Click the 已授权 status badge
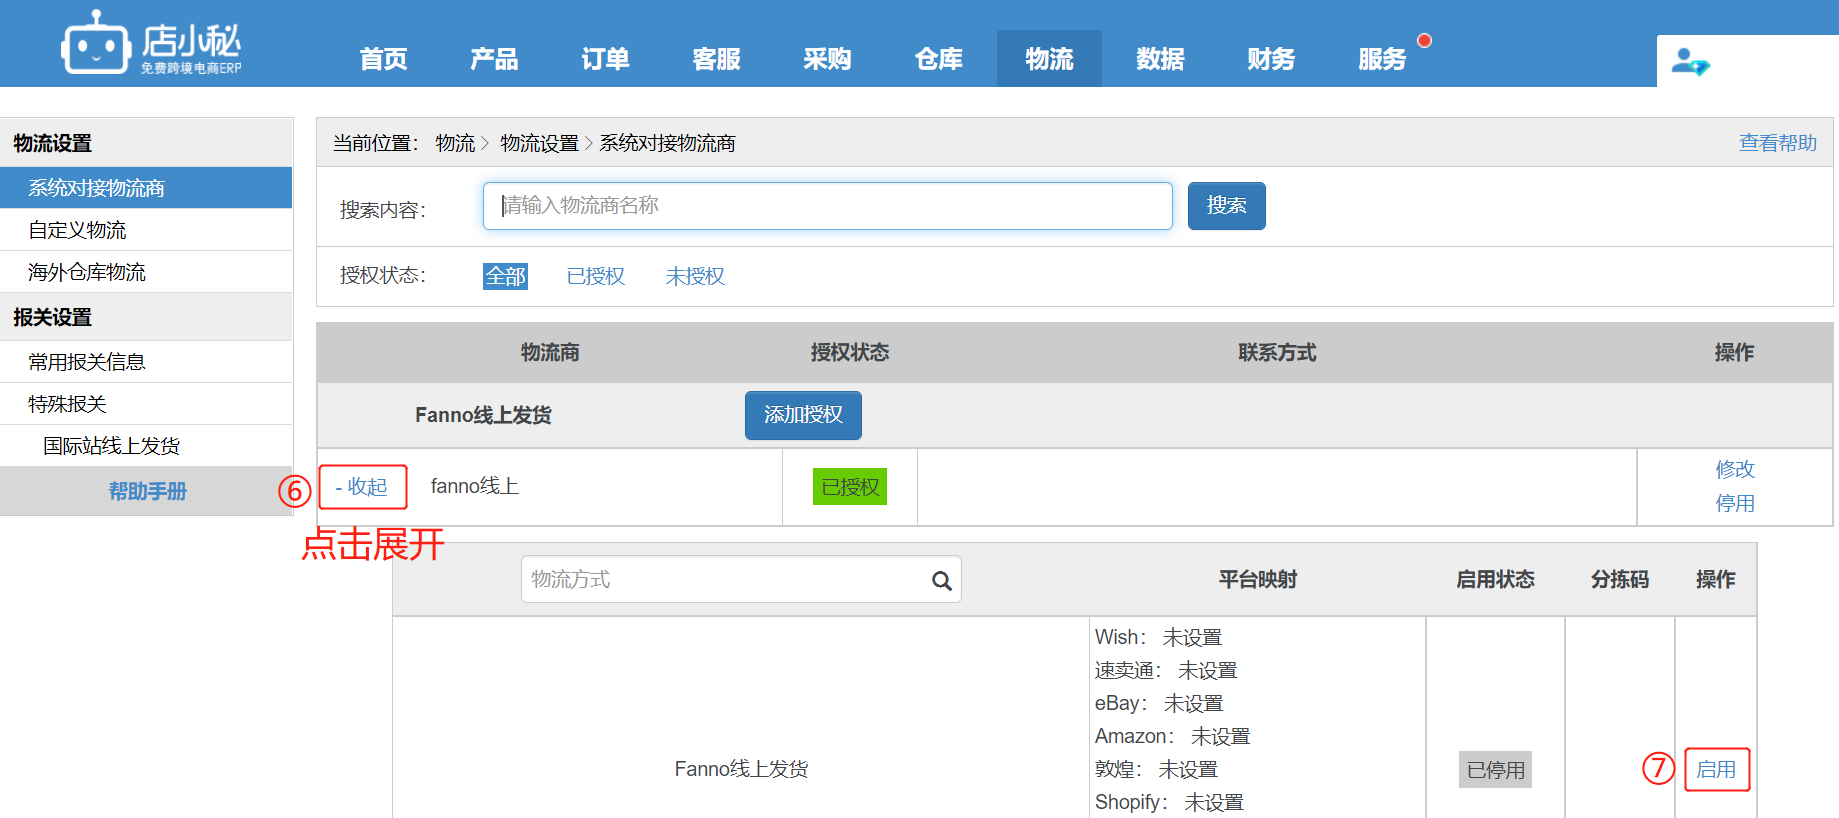The width and height of the screenshot is (1839, 818). click(850, 487)
